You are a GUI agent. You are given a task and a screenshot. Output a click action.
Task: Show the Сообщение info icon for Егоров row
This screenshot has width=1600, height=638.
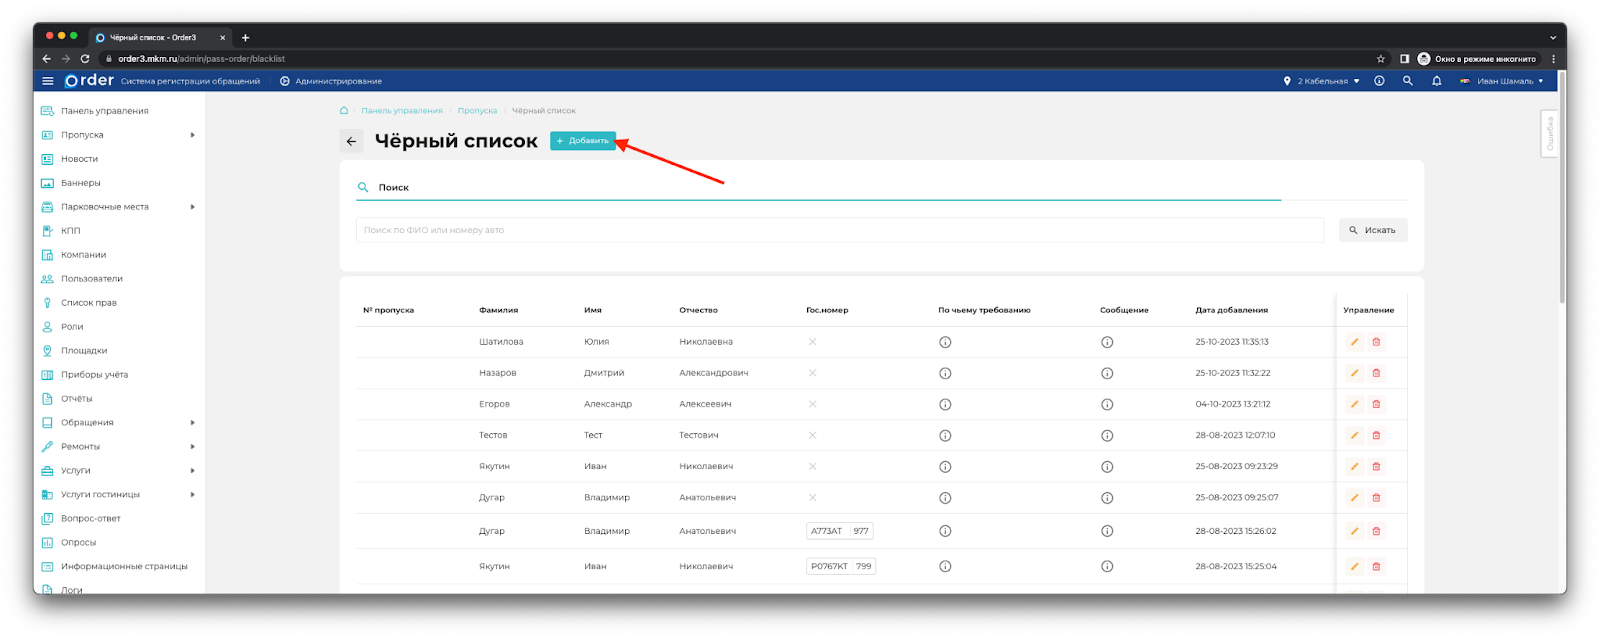(x=1107, y=404)
